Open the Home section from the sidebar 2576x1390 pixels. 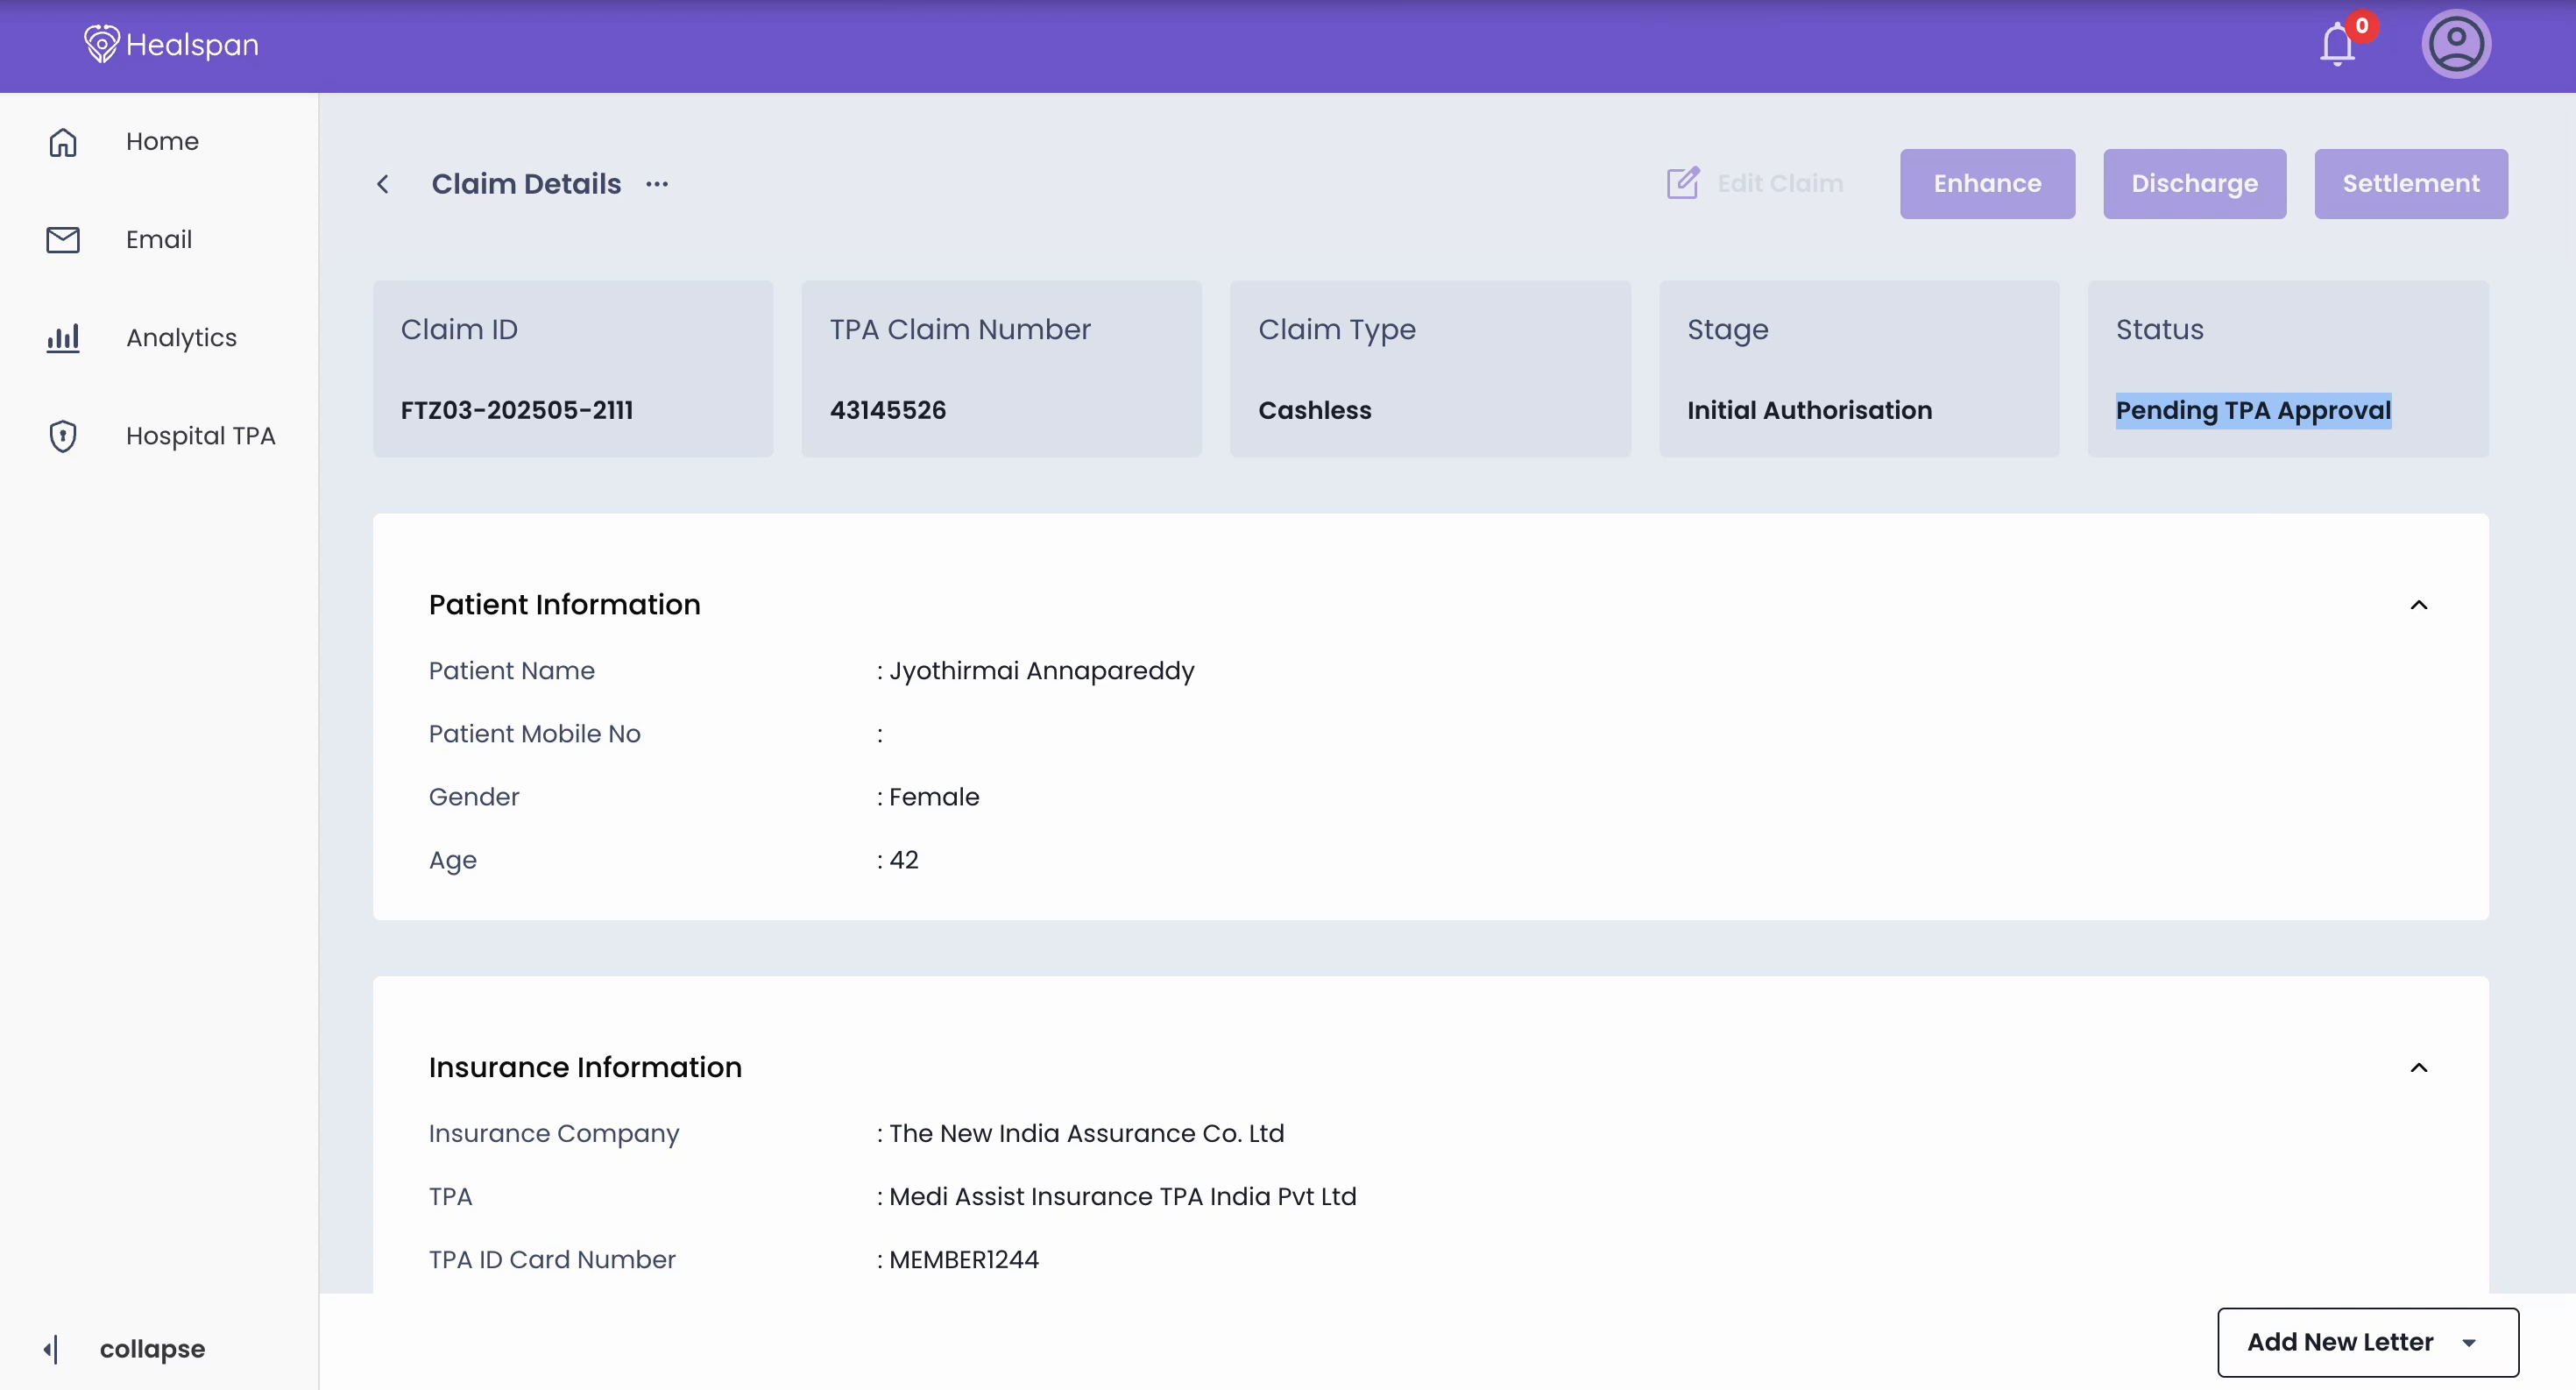click(x=161, y=141)
